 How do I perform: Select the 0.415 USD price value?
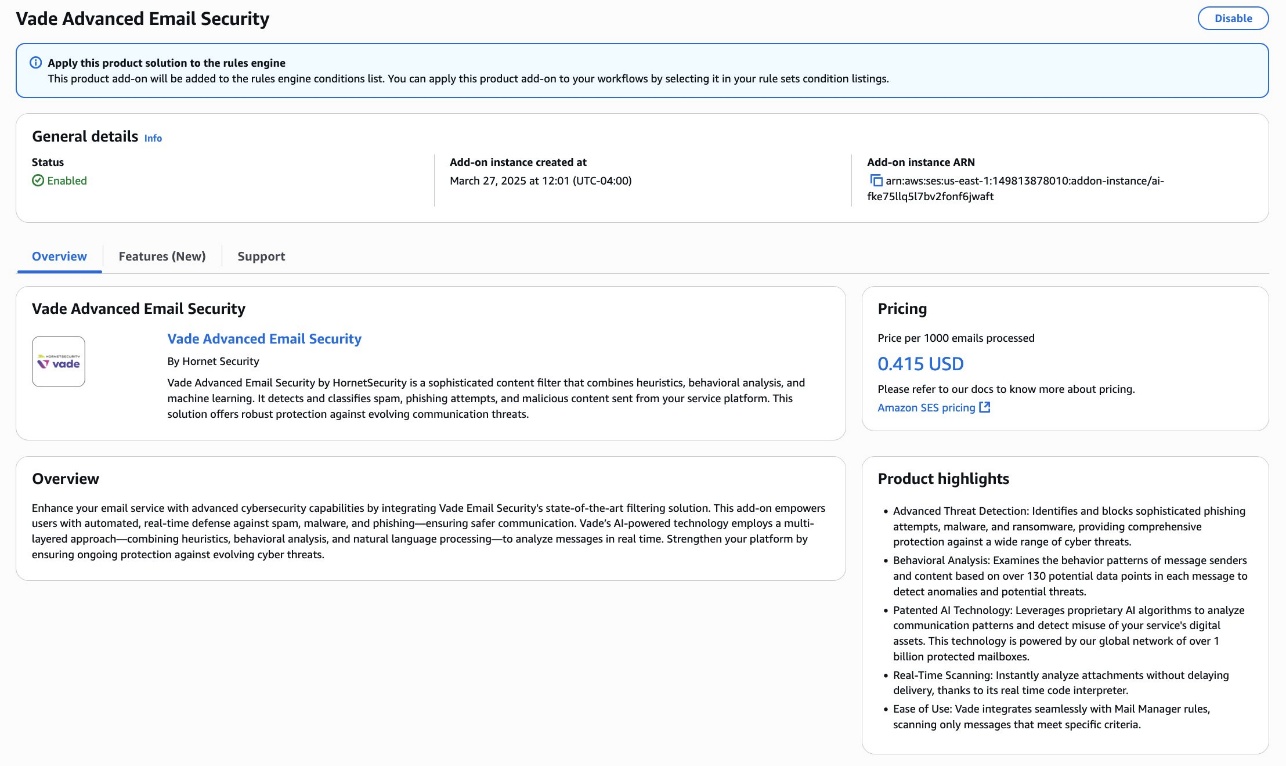point(920,364)
